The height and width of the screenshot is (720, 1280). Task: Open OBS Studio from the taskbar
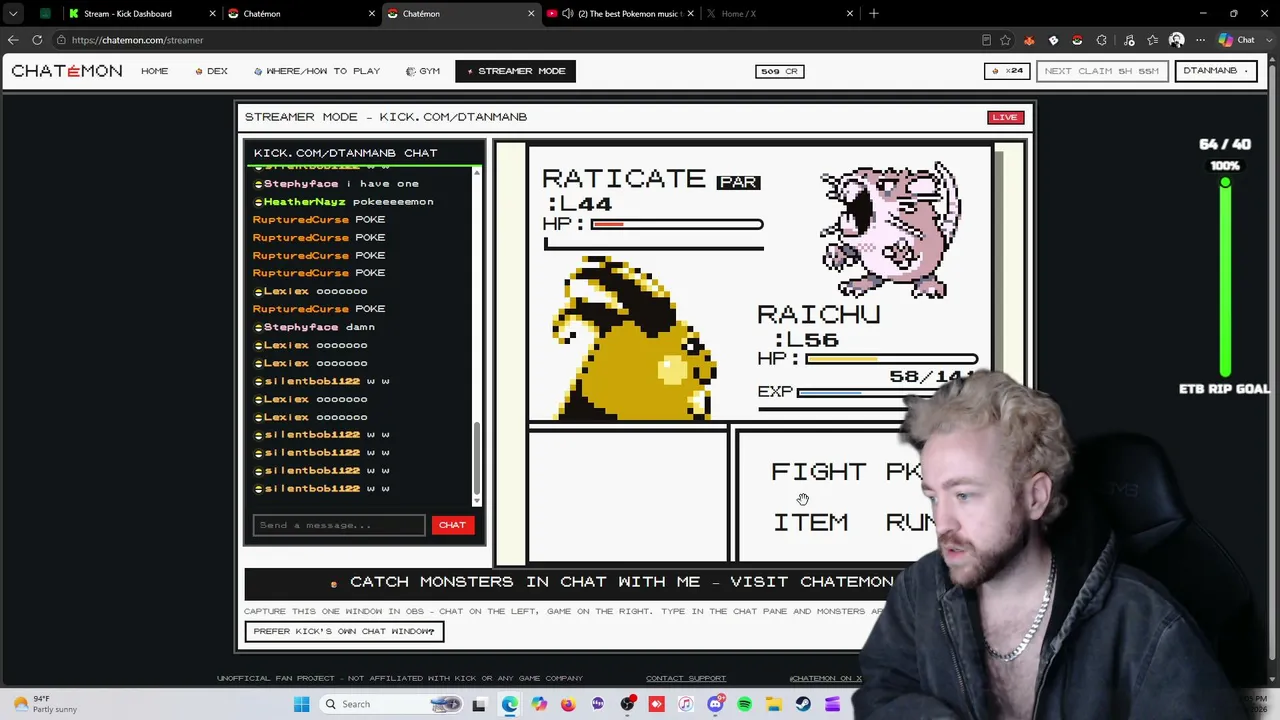(x=627, y=704)
